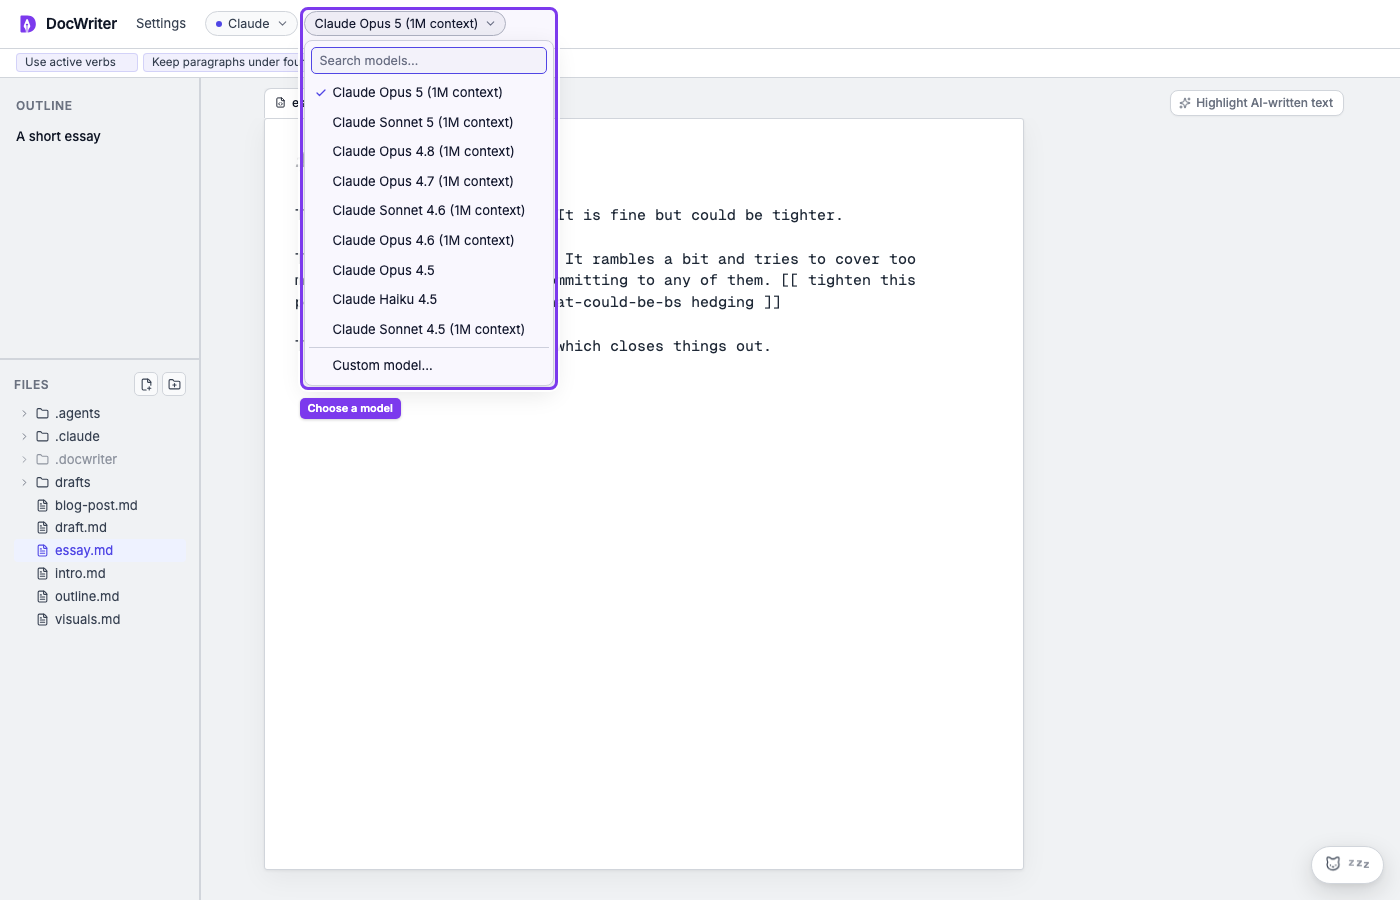
Task: Click the DocWriter flame logo icon
Action: coord(28,24)
